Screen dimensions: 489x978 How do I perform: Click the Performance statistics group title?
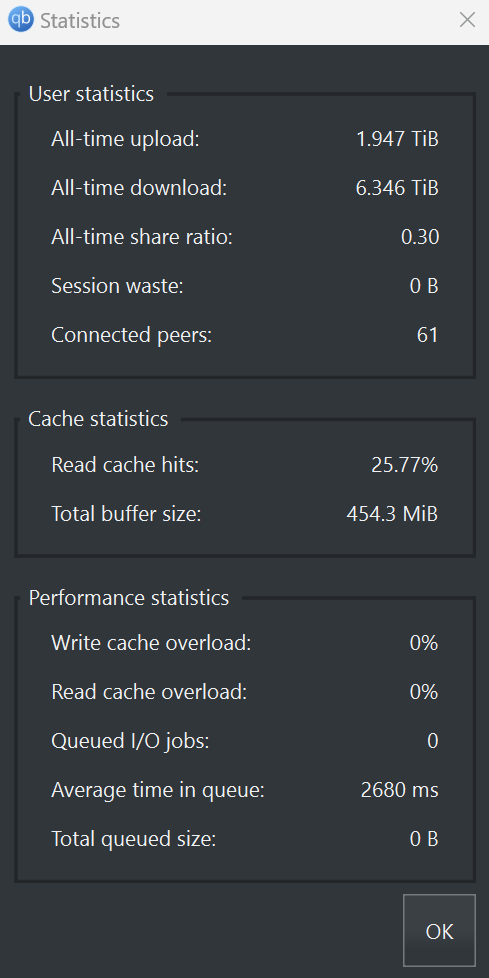(128, 598)
